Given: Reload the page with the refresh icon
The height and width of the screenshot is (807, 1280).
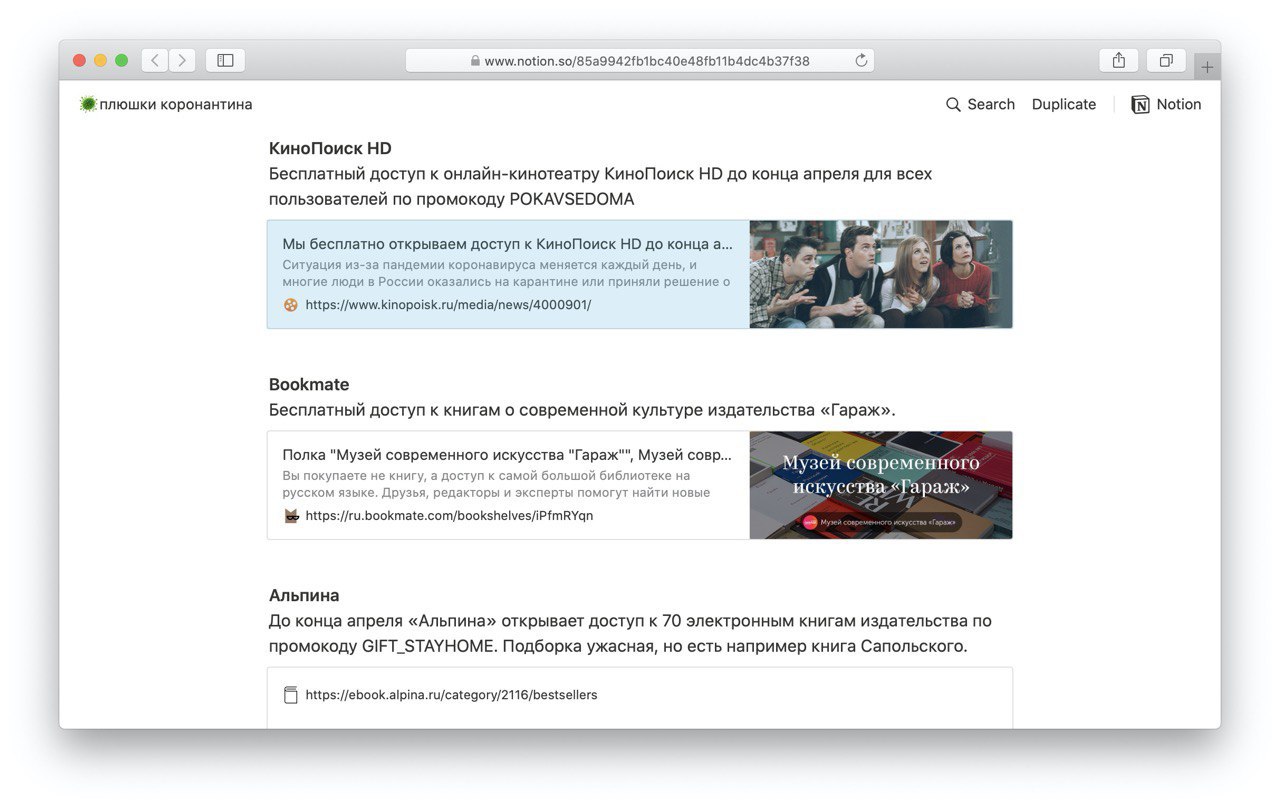Looking at the screenshot, I should point(861,61).
